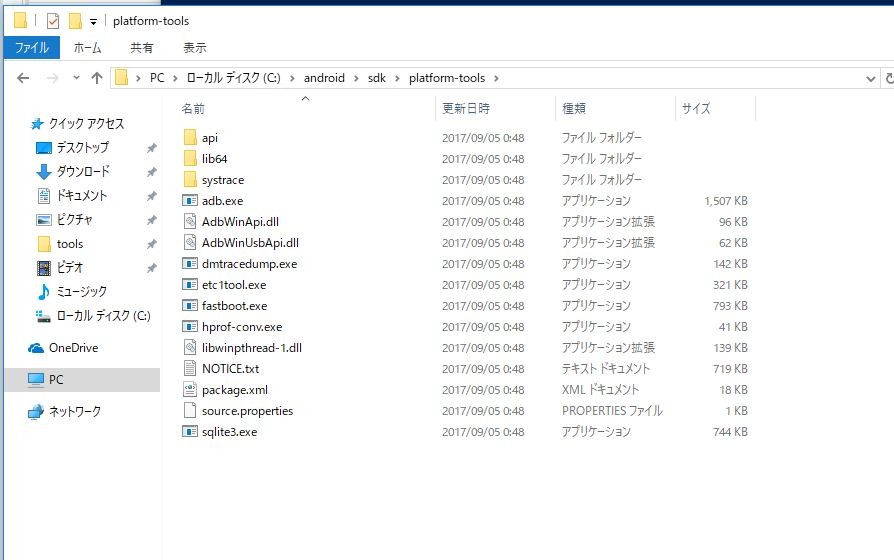Click the OneDrive cloud icon
Image resolution: width=894 pixels, height=560 pixels.
click(36, 347)
